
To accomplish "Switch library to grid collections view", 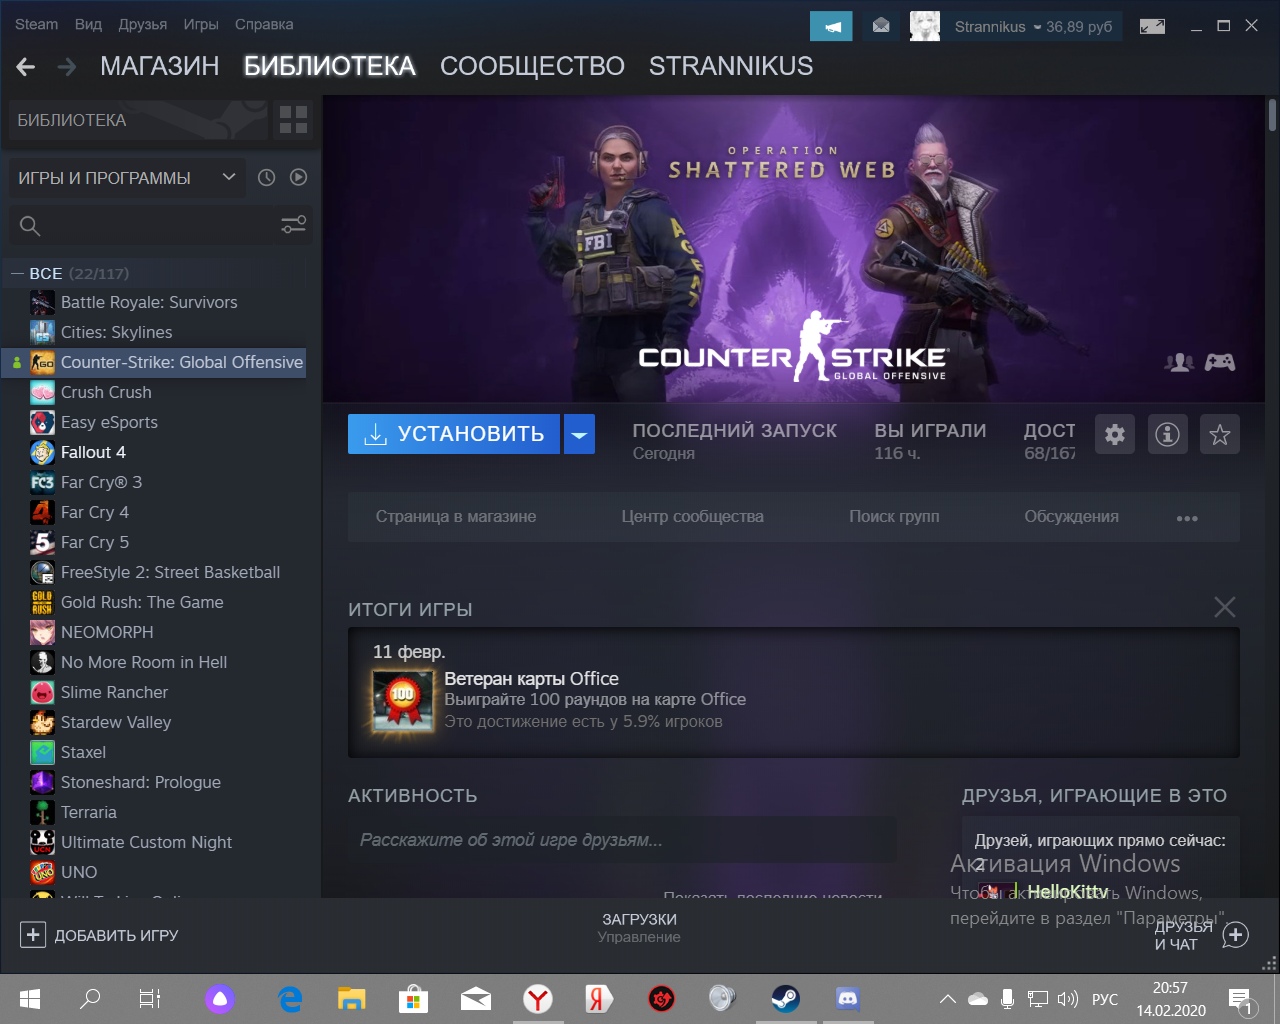I will (293, 120).
